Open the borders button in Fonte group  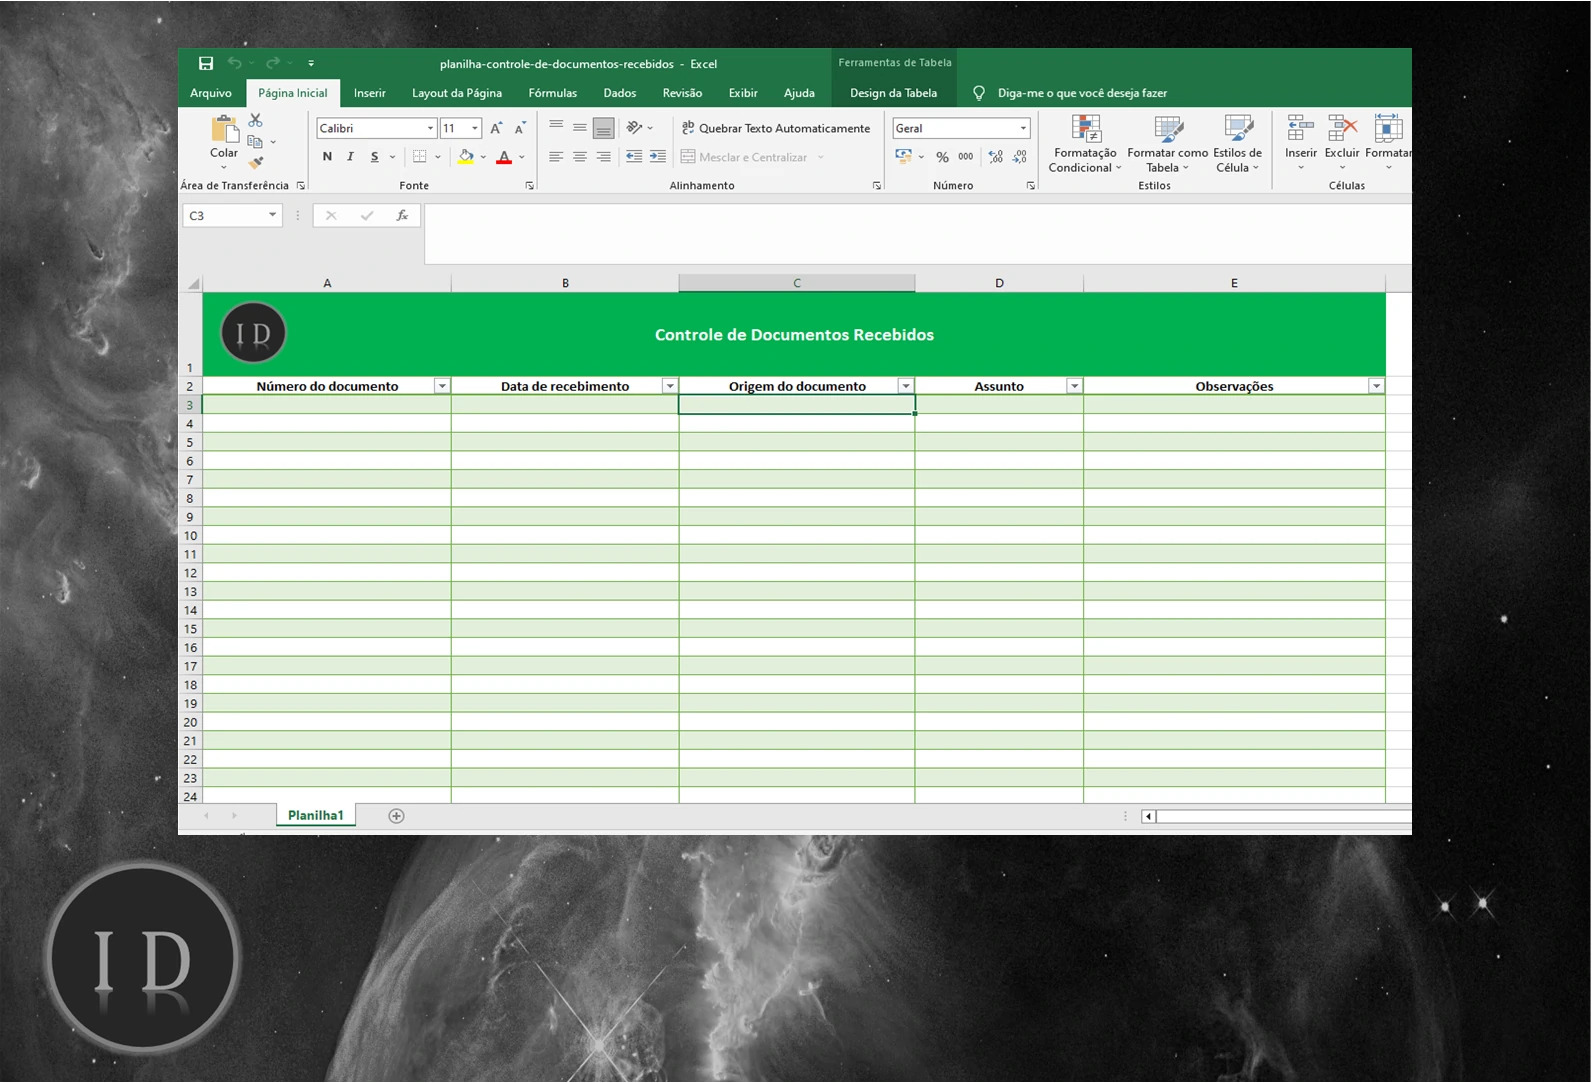(420, 157)
